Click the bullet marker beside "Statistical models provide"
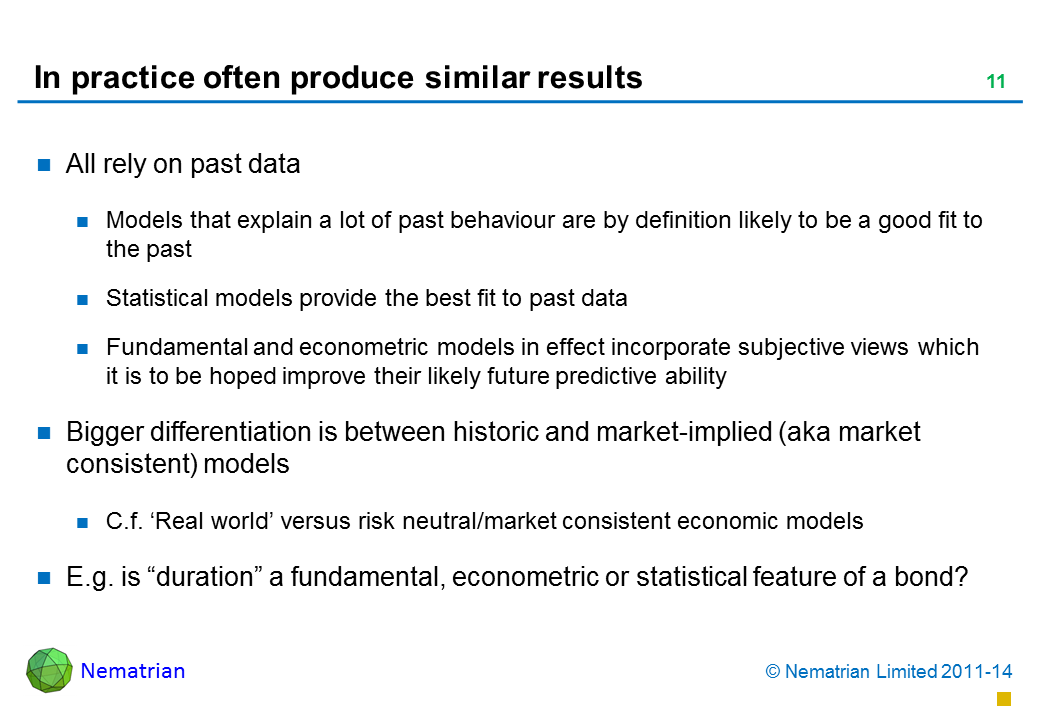Screen dimensions: 1040x720 (85, 299)
